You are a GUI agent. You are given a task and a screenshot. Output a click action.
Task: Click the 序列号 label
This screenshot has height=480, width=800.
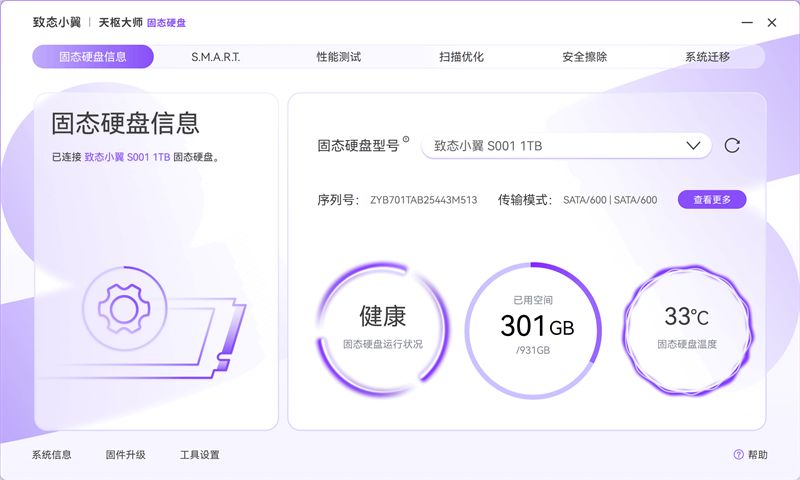338,200
